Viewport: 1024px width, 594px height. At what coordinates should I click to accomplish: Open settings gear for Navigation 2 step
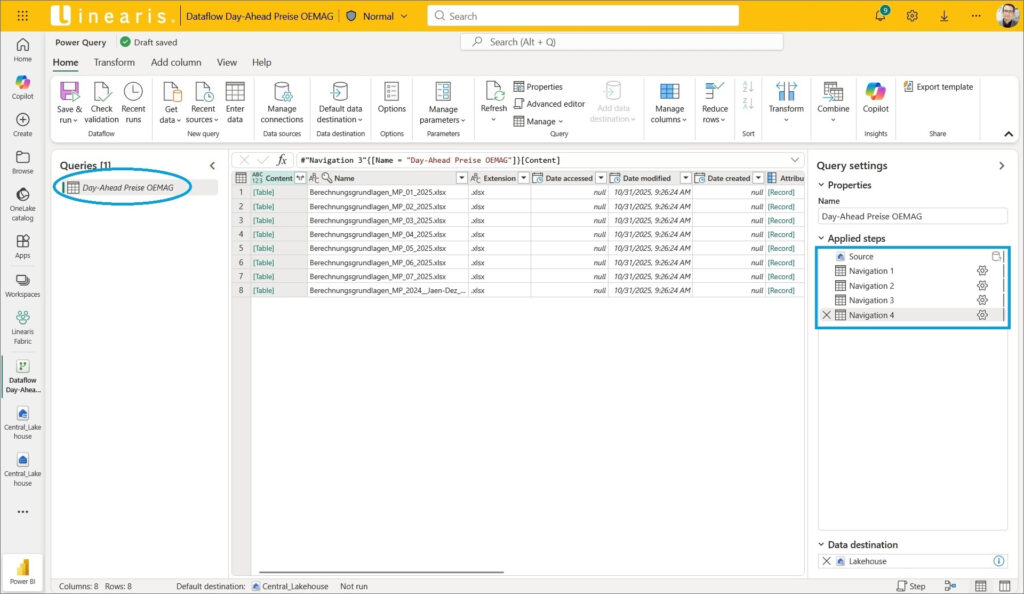click(x=982, y=286)
